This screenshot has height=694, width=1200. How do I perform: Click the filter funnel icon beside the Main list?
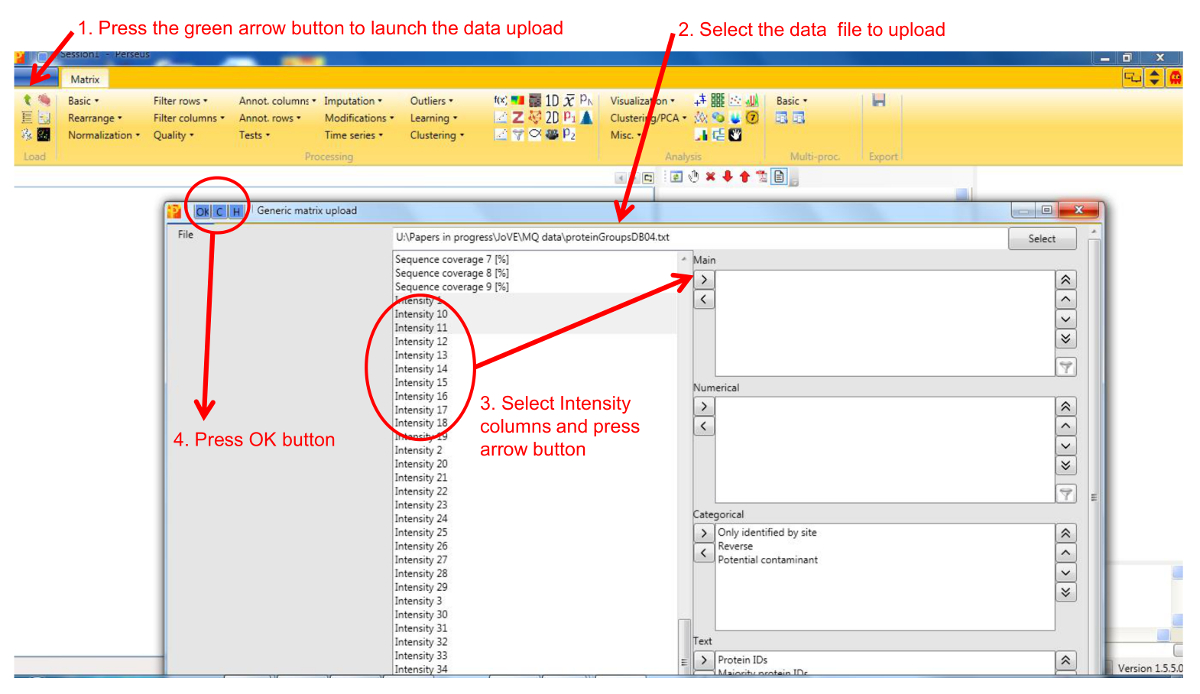tap(1066, 367)
